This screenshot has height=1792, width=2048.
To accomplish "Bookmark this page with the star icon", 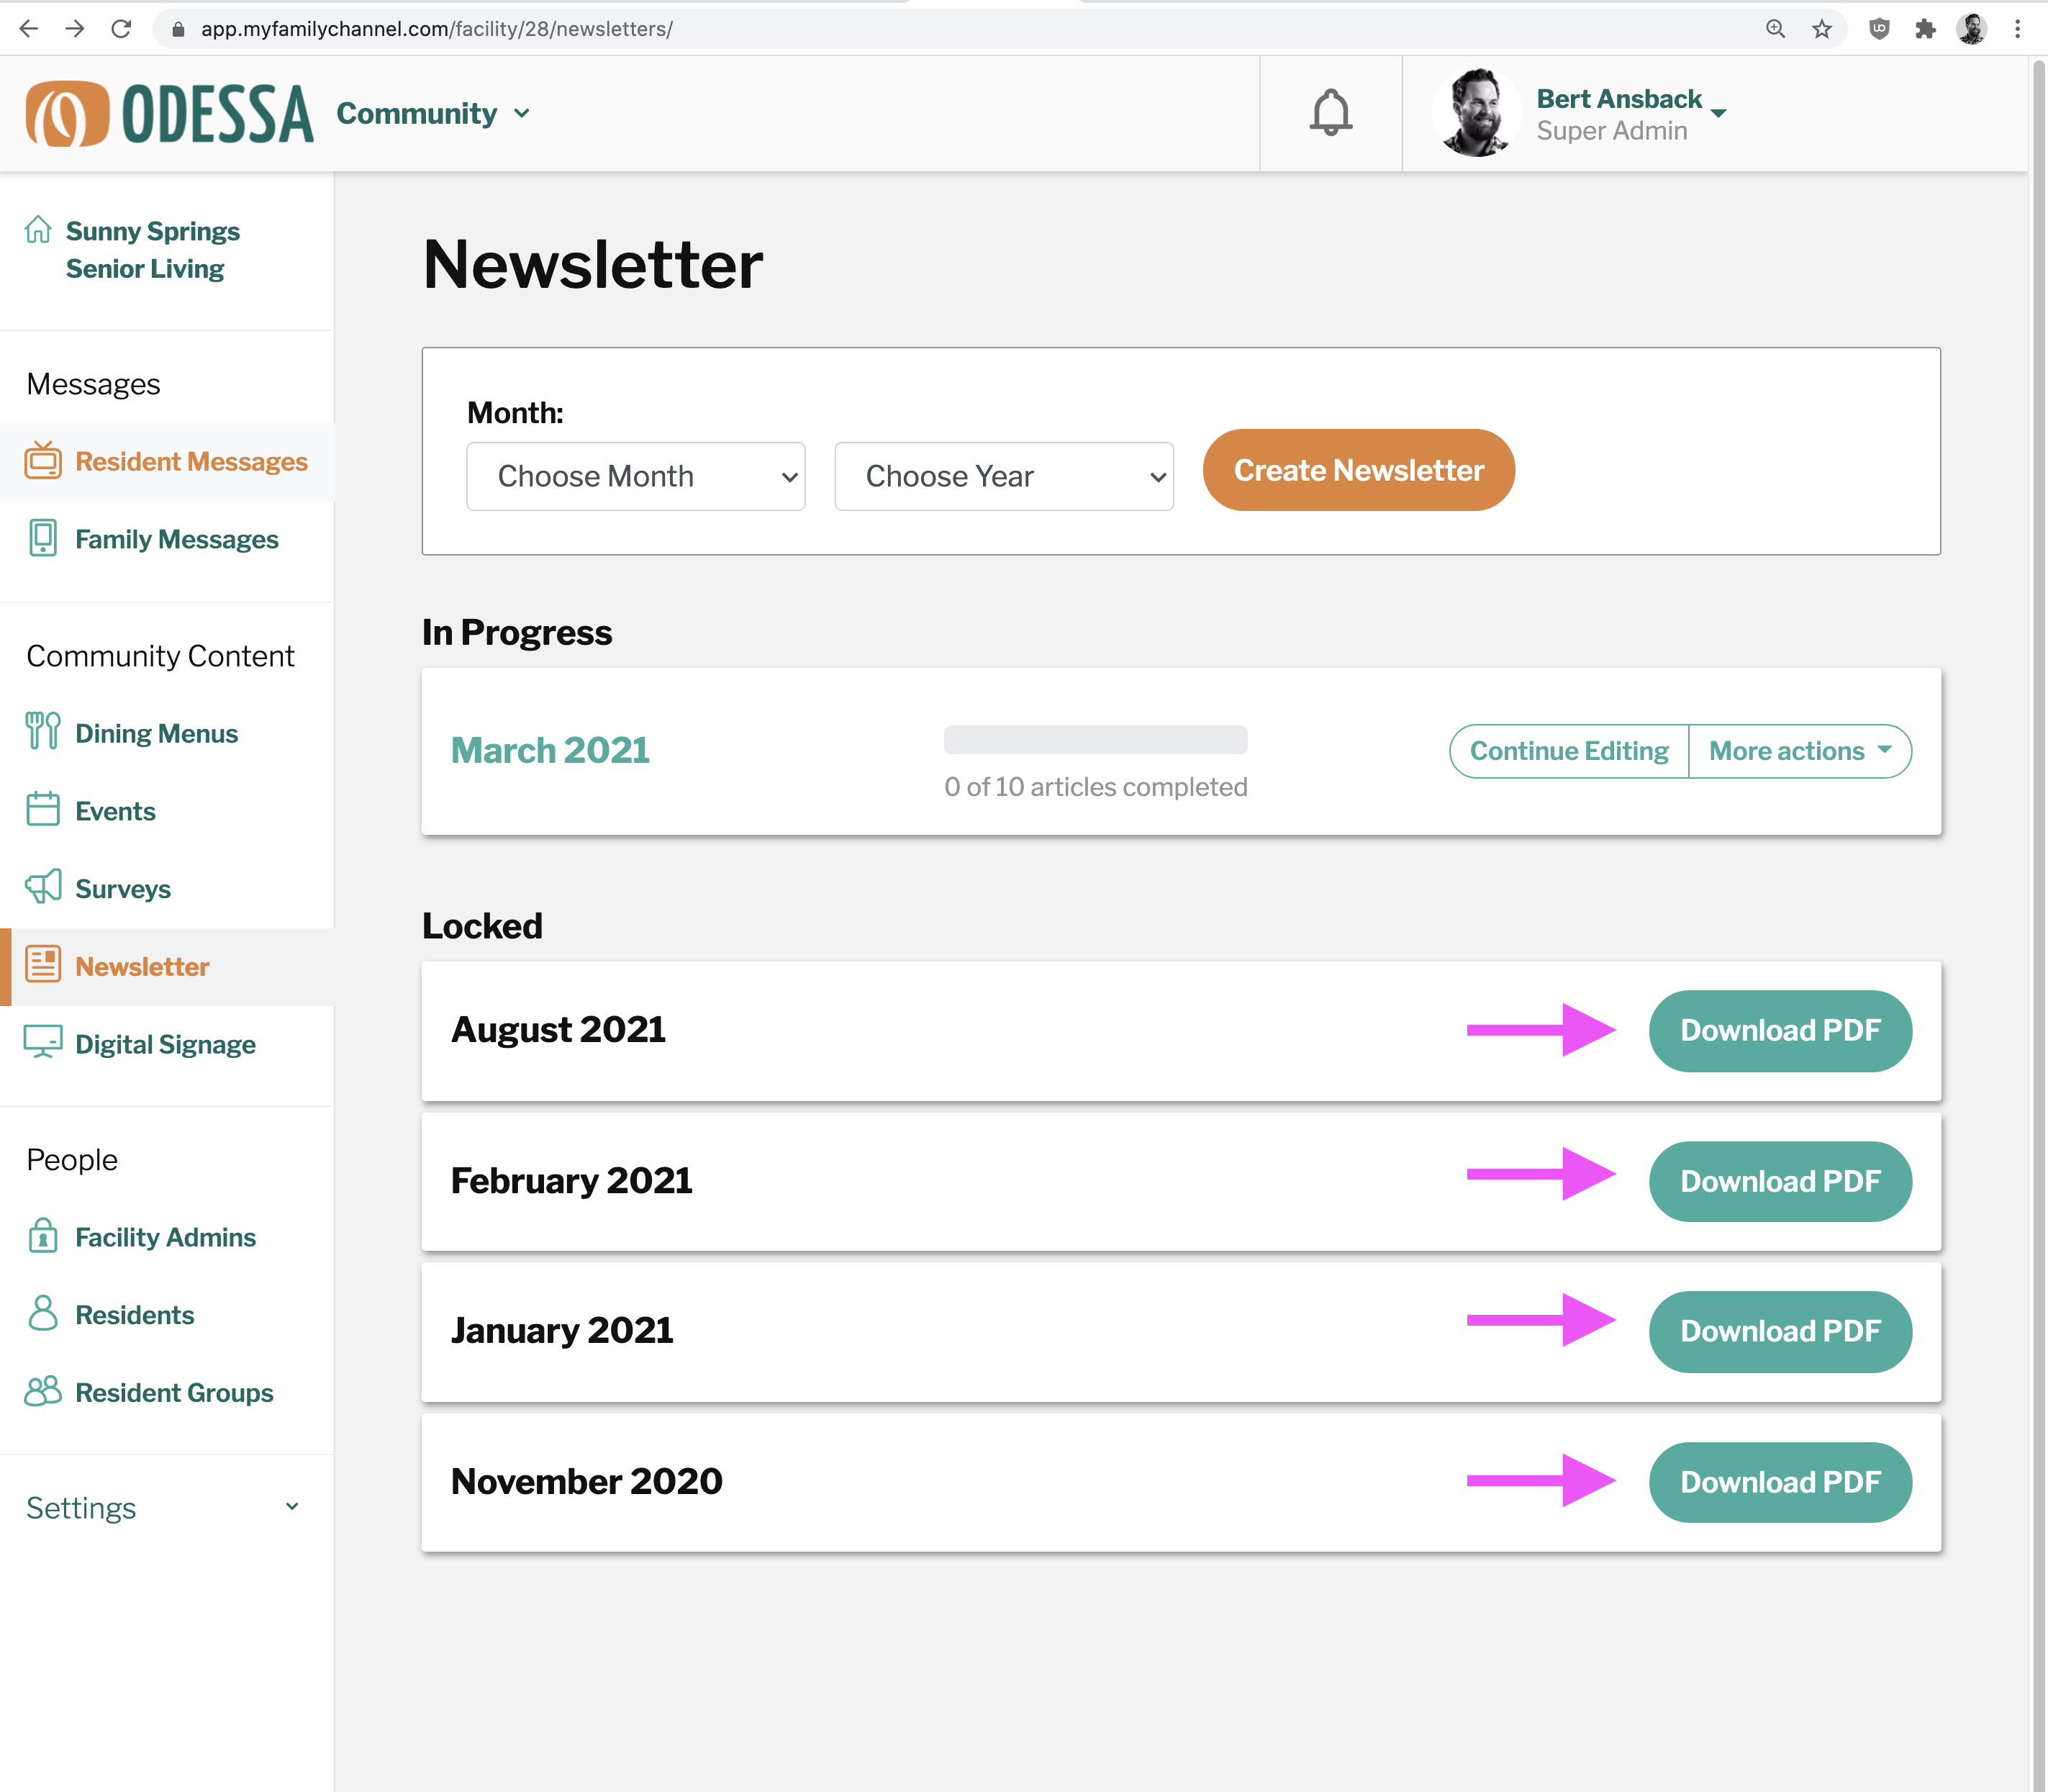I will click(x=1822, y=29).
